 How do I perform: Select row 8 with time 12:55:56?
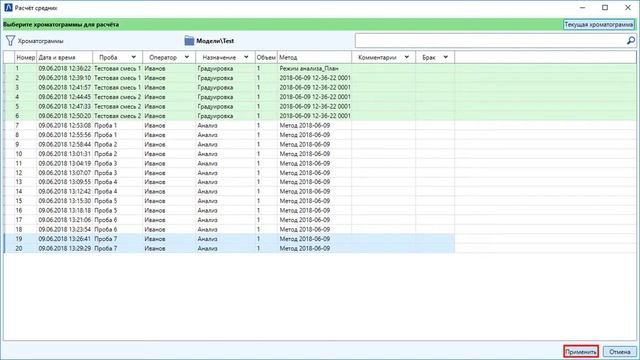tap(229, 135)
